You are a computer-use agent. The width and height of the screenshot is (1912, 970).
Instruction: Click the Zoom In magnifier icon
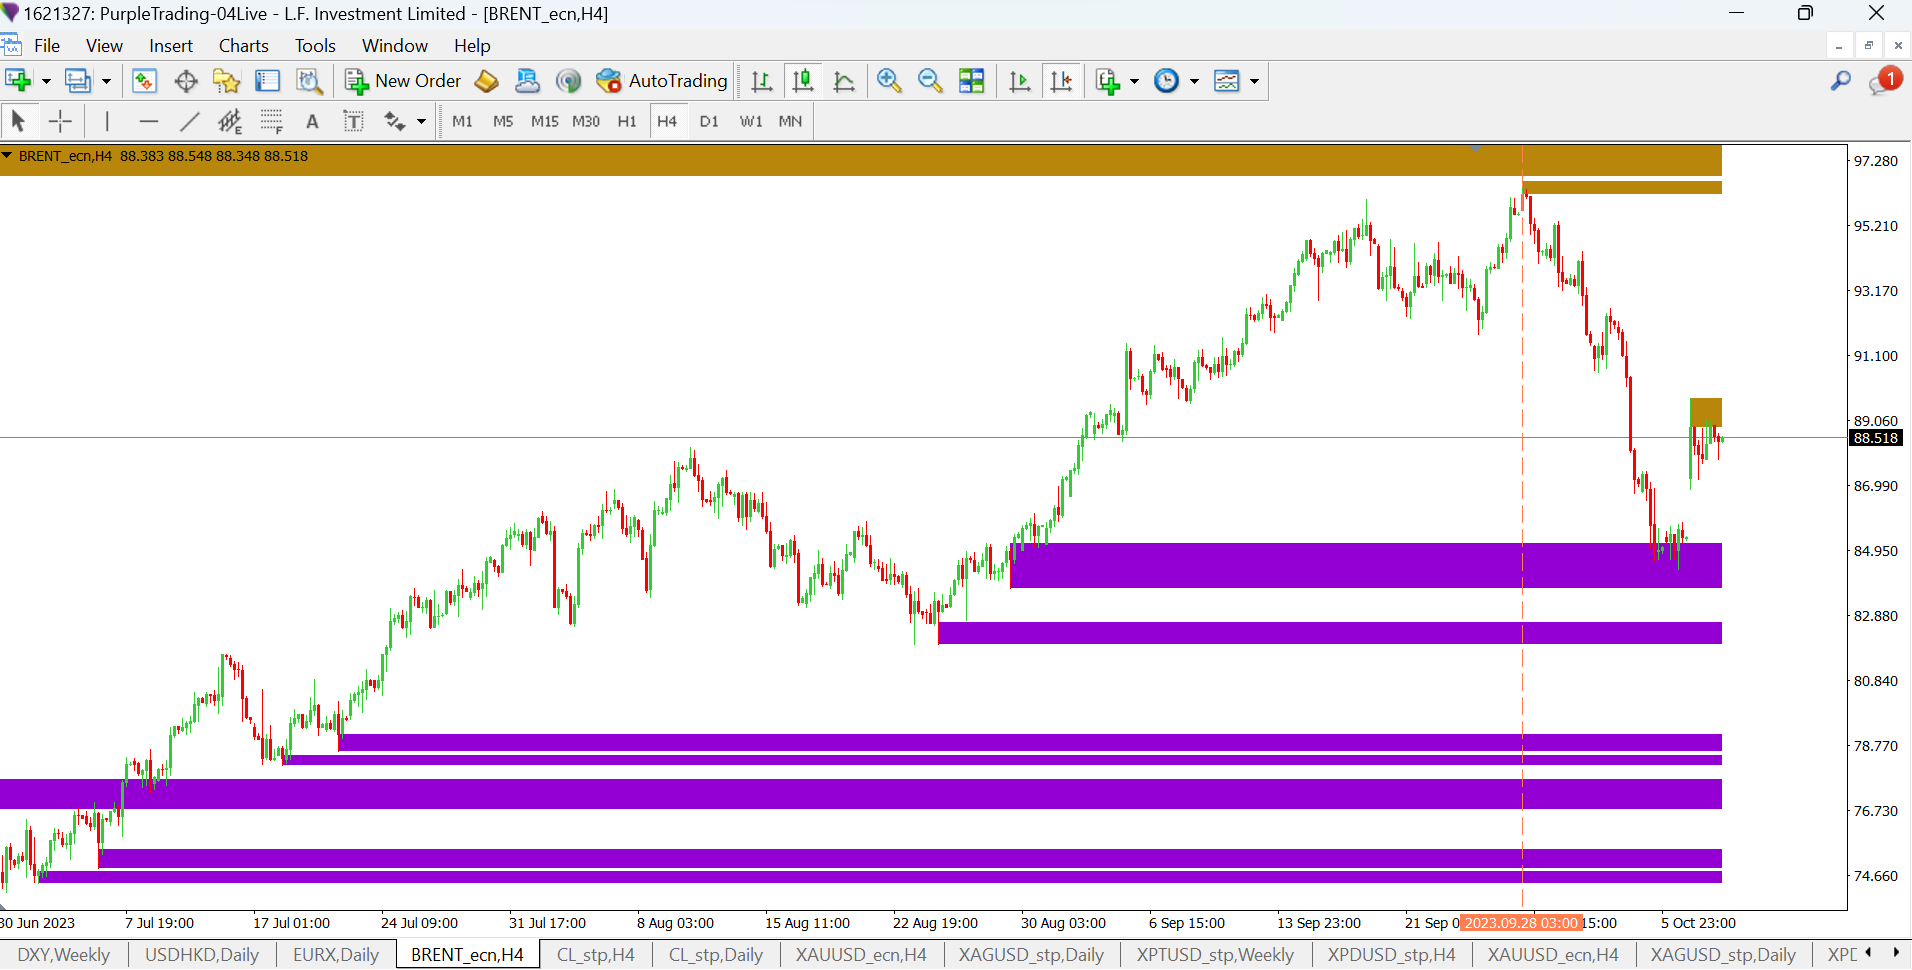coord(889,81)
